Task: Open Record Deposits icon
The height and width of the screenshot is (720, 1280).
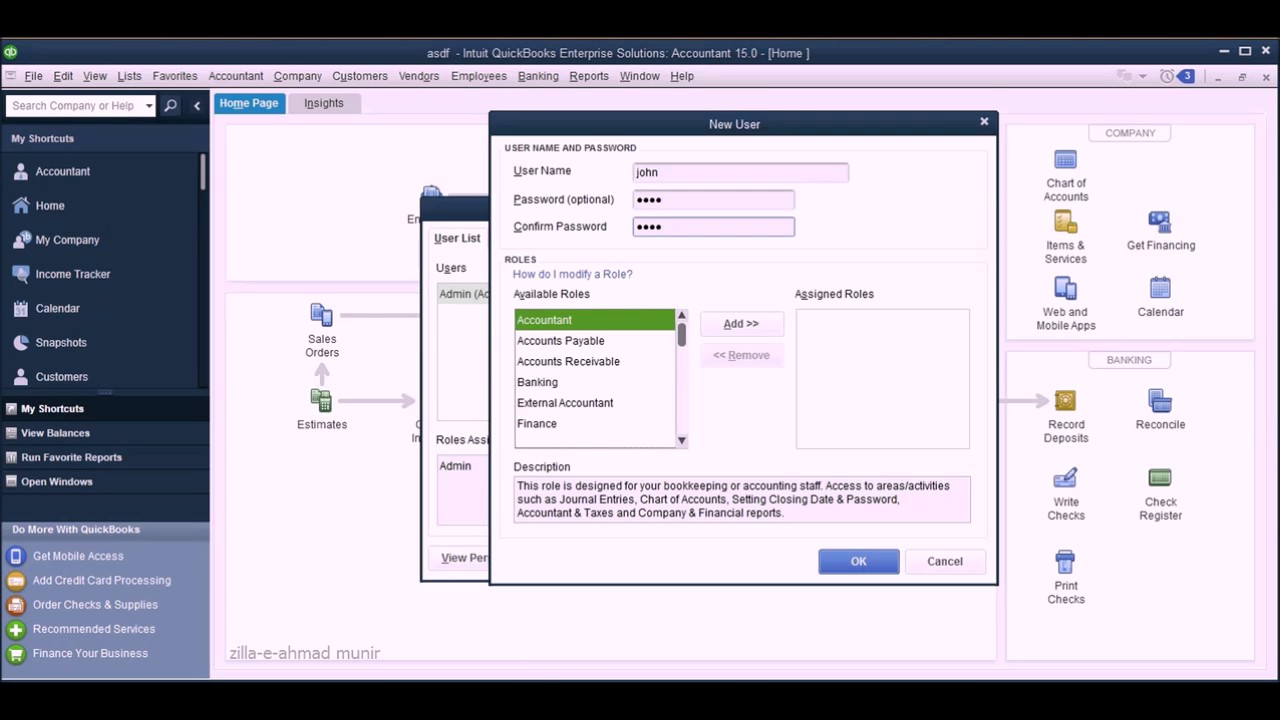Action: pos(1065,401)
